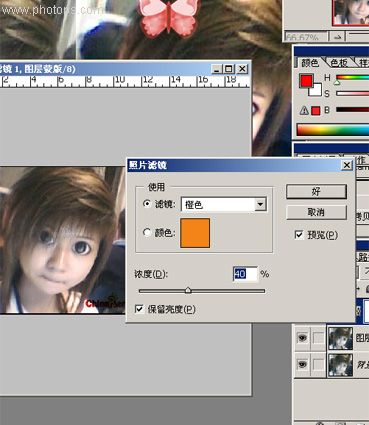
Task: Select the bottom layer thumbnail
Action: pos(340,365)
